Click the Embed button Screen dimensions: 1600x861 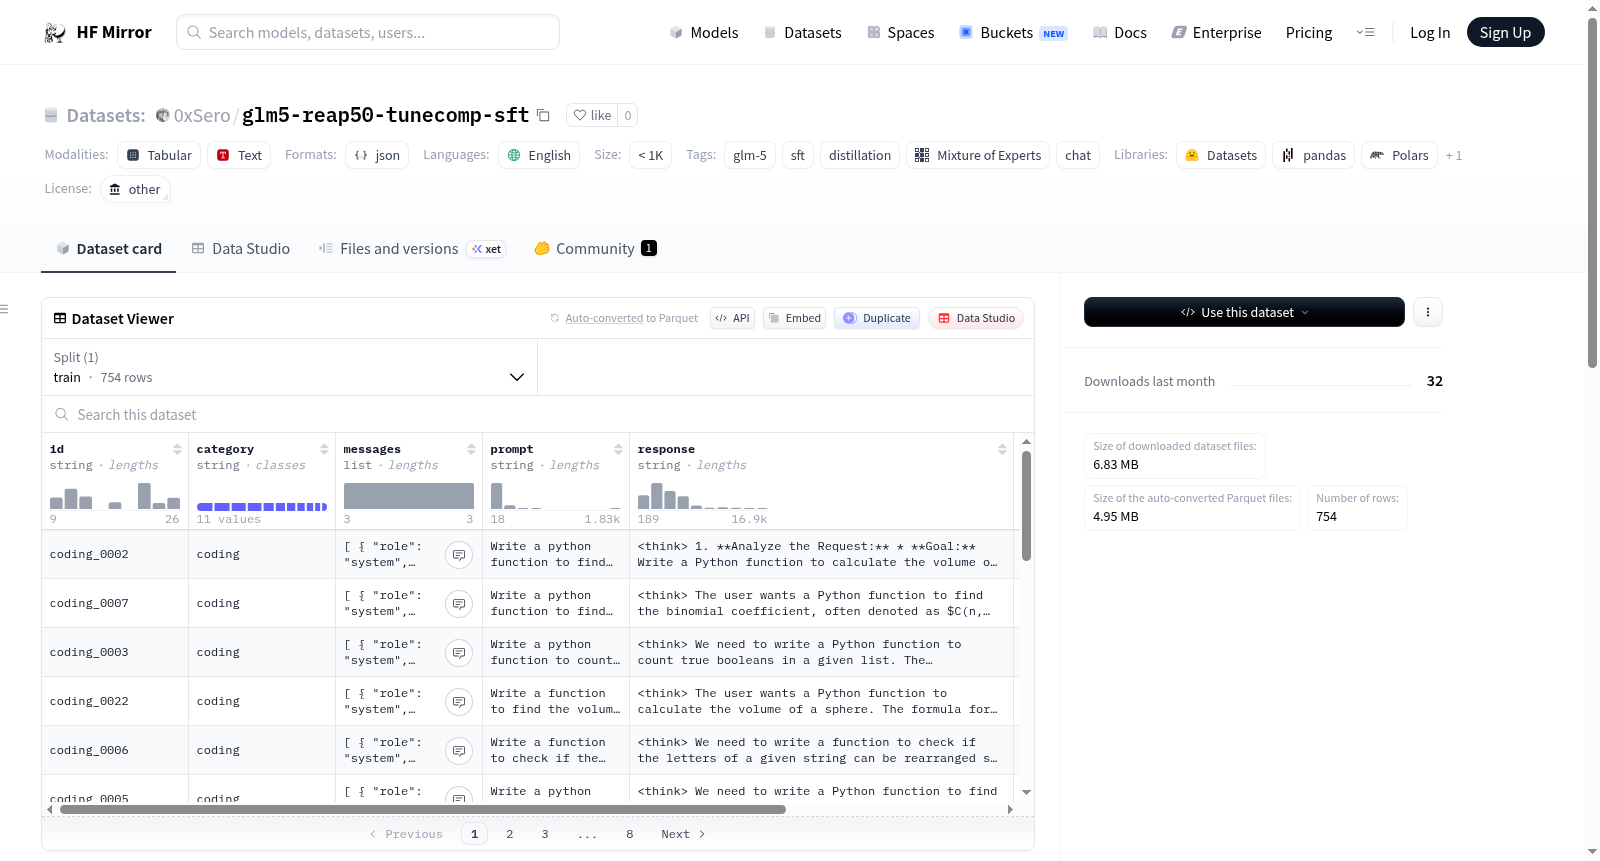click(795, 318)
